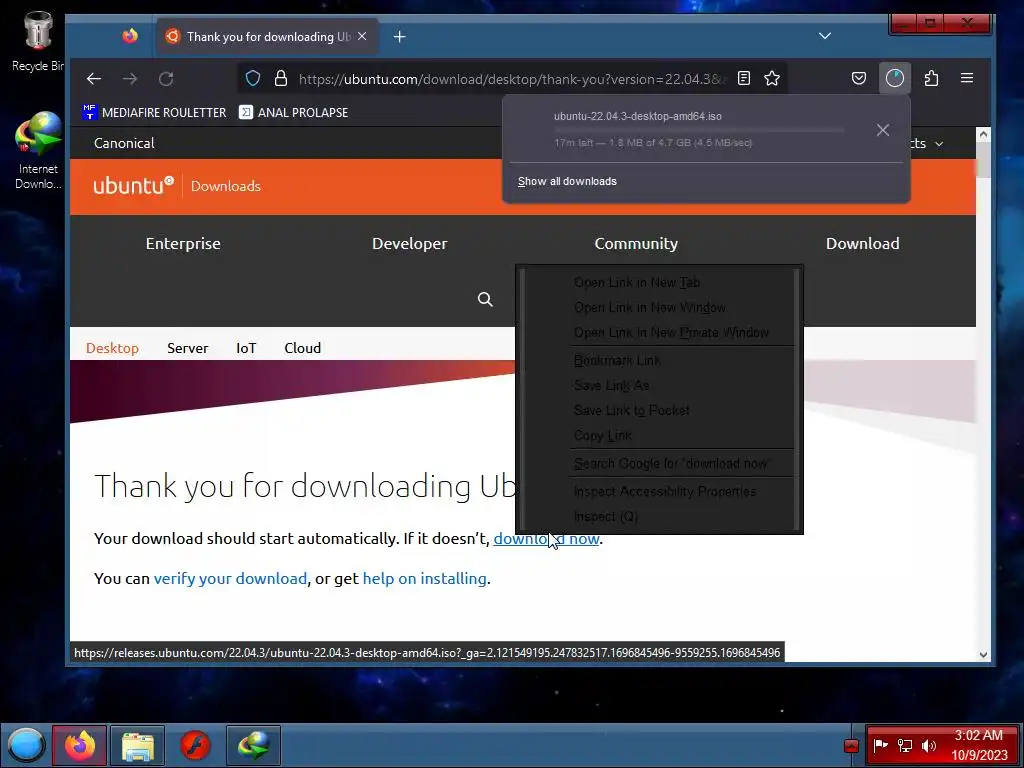Click the page scrollbar up arrow
Image resolution: width=1024 pixels, height=768 pixels.
[984, 134]
